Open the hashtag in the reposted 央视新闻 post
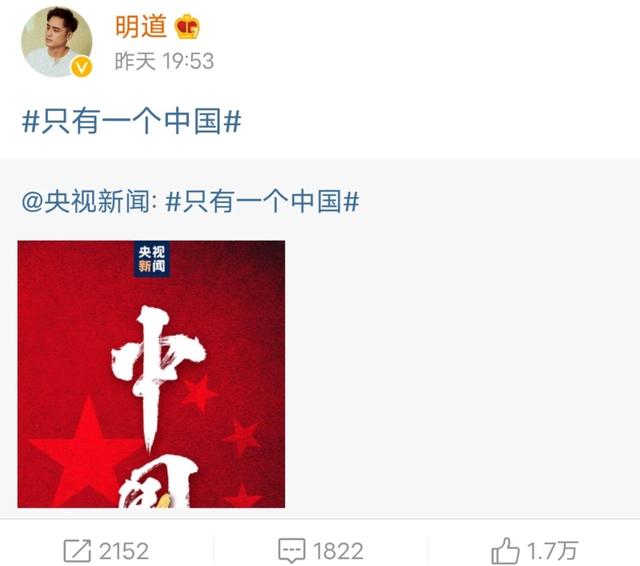The image size is (640, 566). (x=262, y=201)
